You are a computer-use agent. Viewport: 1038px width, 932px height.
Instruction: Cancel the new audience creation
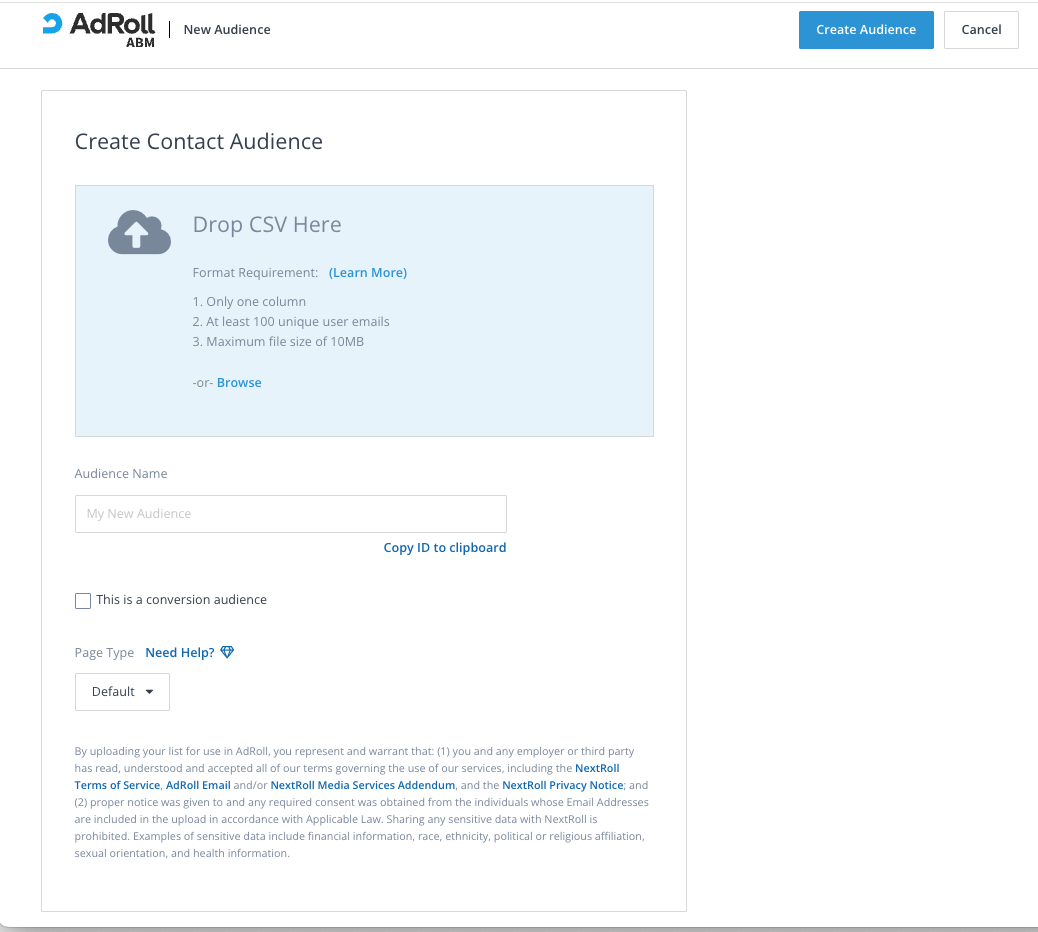tap(980, 30)
